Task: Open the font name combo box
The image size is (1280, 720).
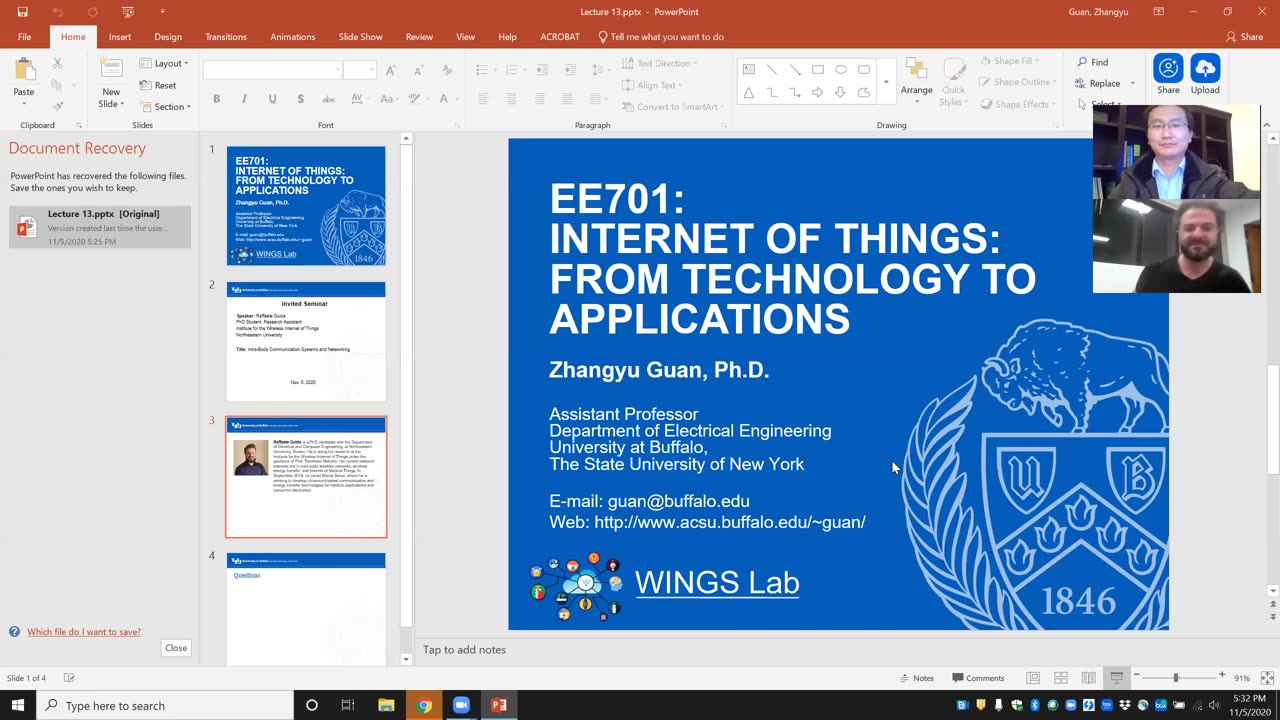Action: click(x=272, y=70)
